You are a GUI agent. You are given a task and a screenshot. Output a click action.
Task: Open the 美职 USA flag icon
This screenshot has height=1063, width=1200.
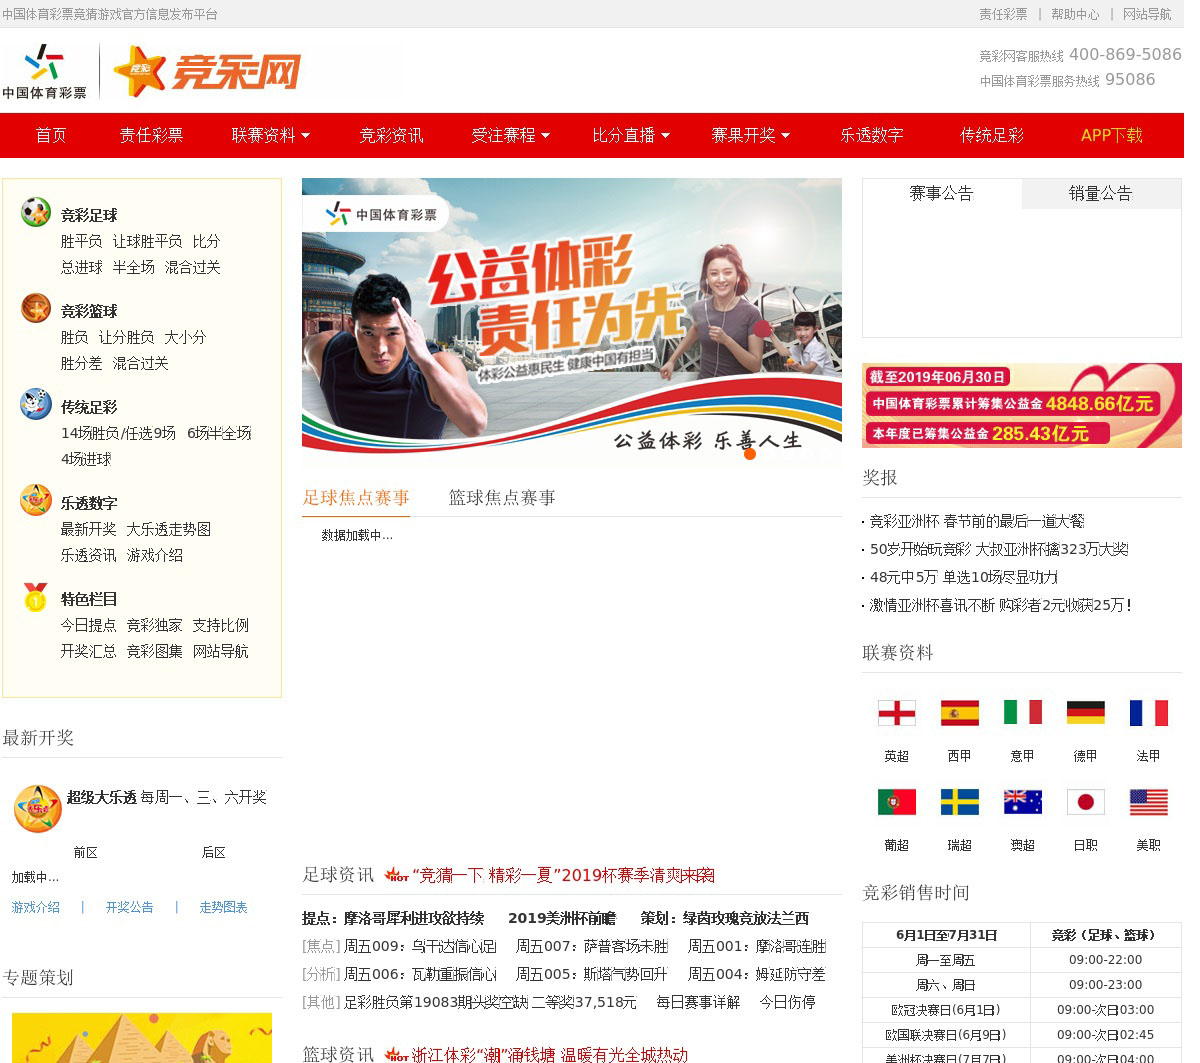tap(1148, 802)
